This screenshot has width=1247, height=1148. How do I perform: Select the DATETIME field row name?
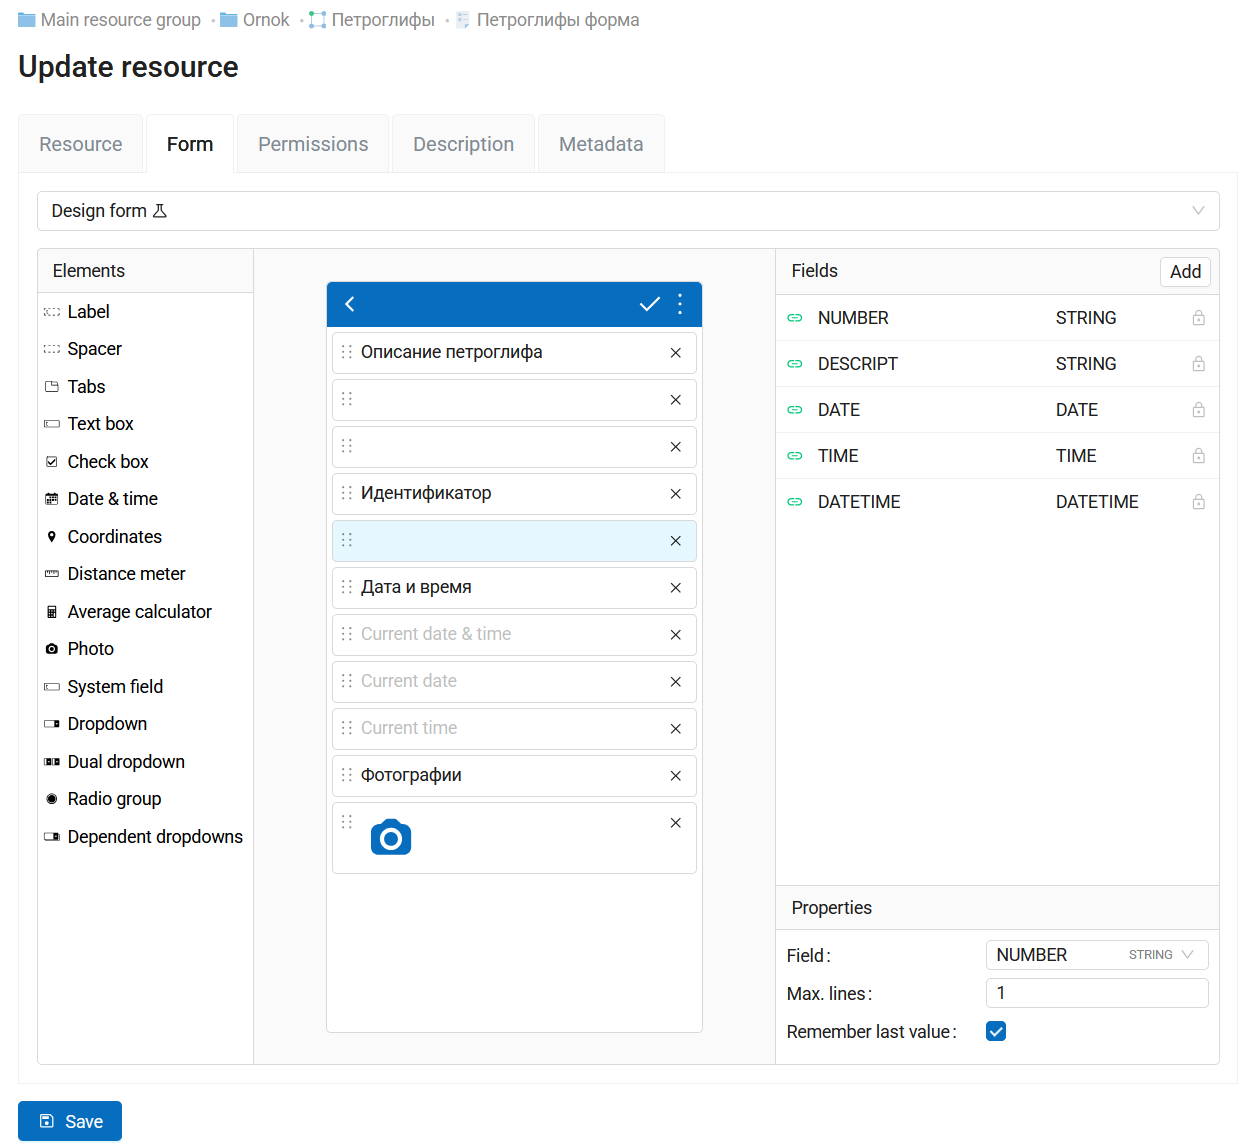click(859, 502)
